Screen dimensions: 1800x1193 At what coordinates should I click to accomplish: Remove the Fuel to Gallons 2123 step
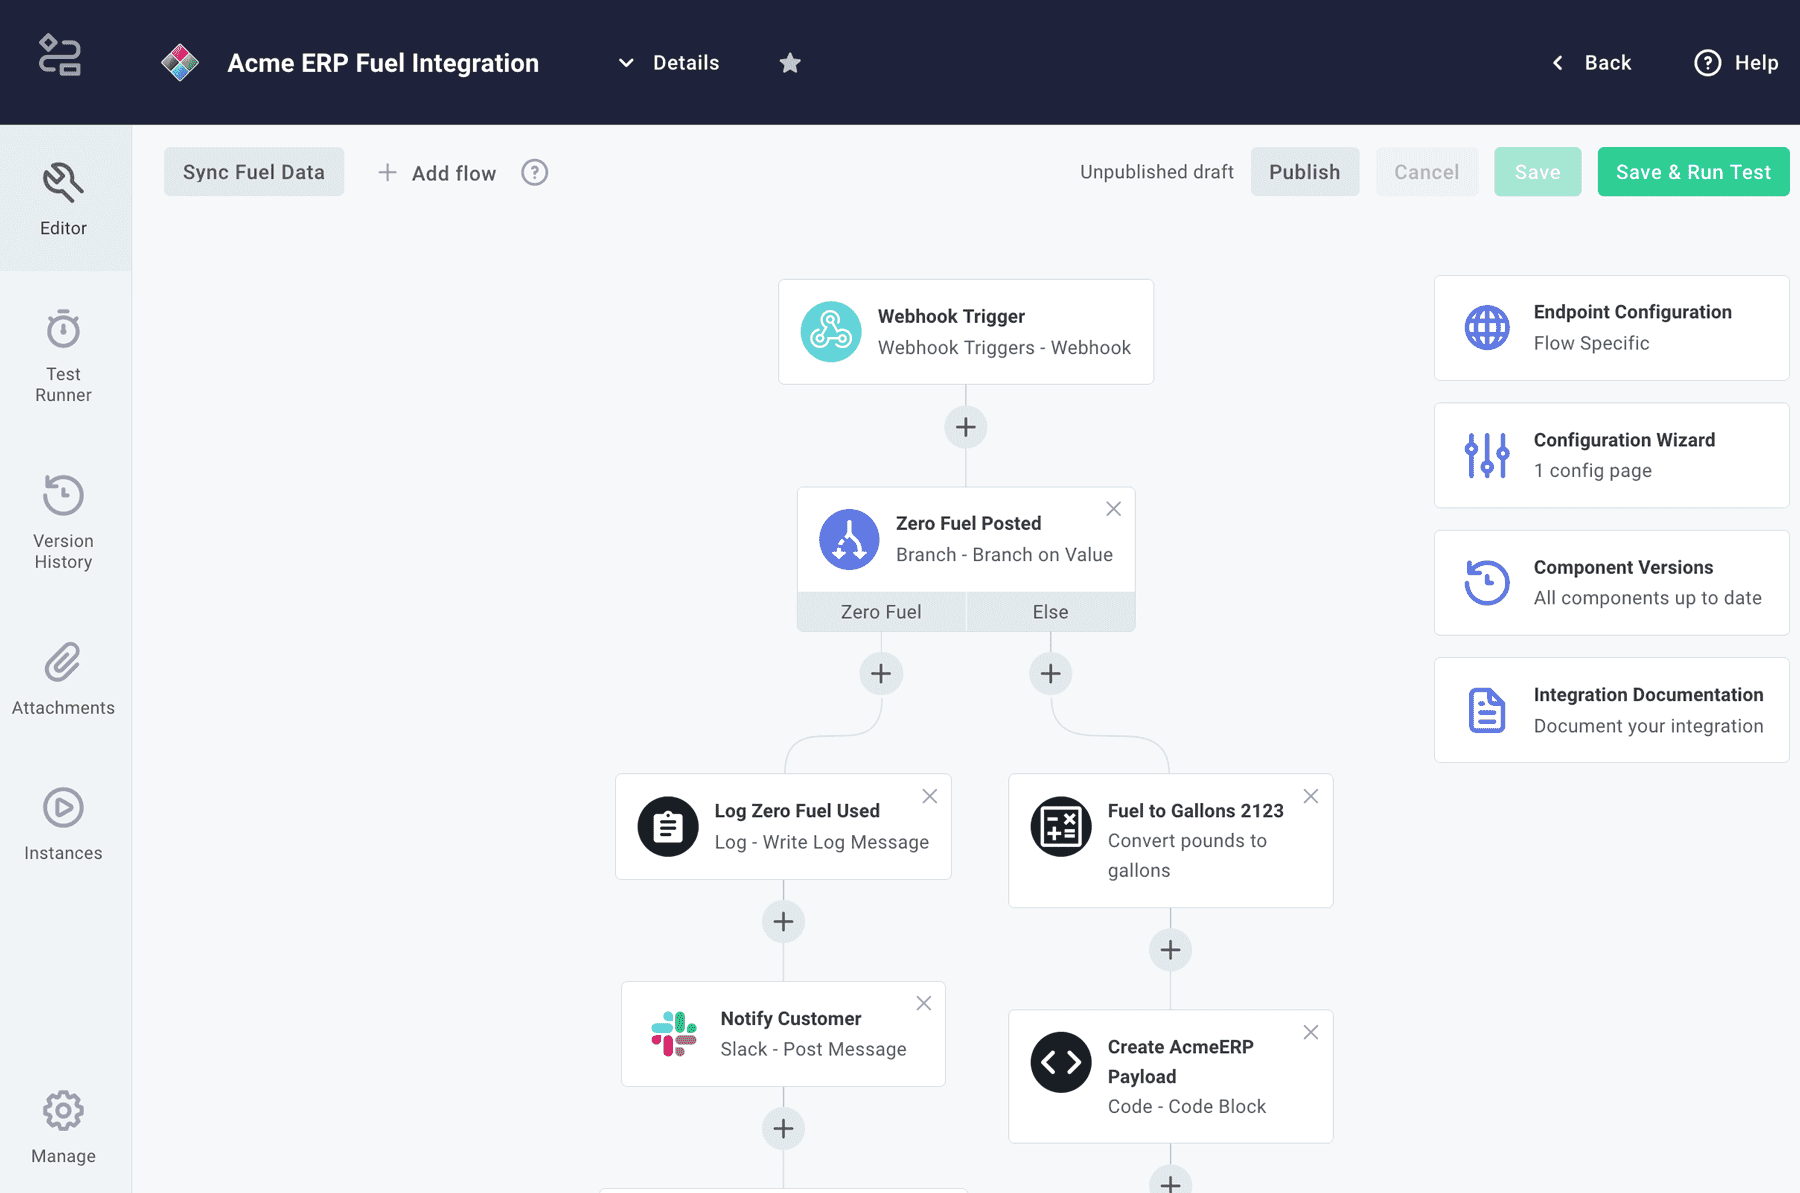pos(1310,796)
